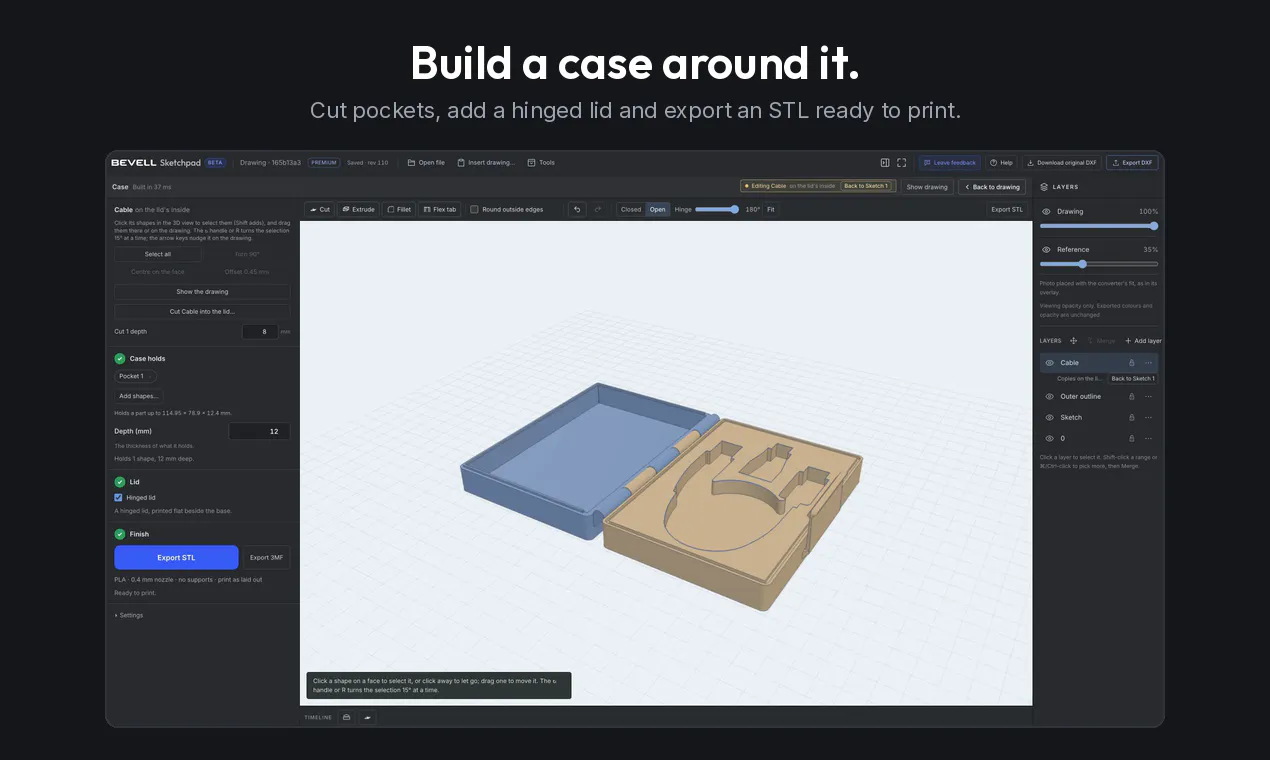Image resolution: width=1270 pixels, height=760 pixels.
Task: Click the PREMIUM badge
Action: click(324, 162)
